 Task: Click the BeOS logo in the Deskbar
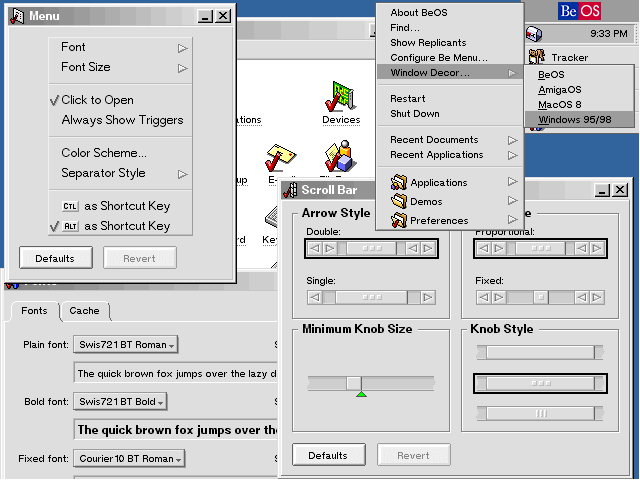tap(580, 11)
